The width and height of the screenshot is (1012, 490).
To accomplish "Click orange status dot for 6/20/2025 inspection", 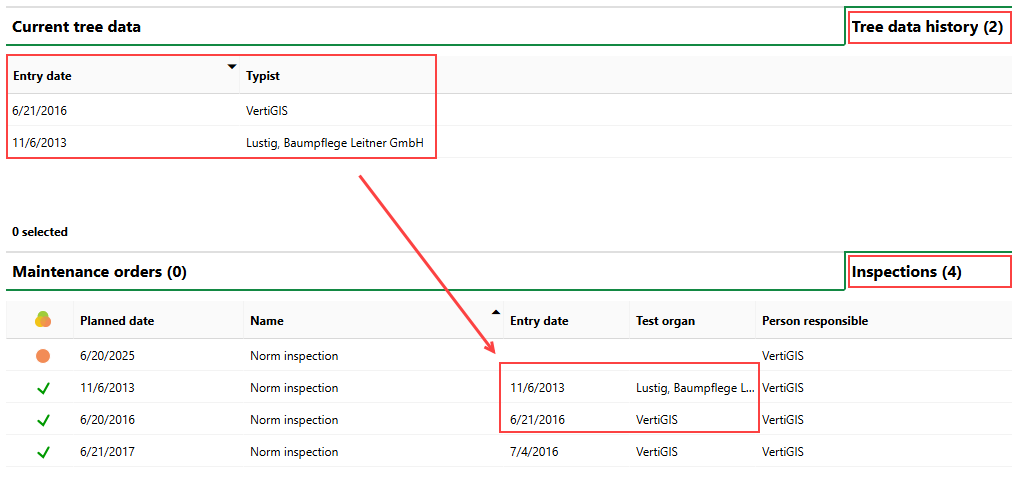I will click(x=42, y=356).
